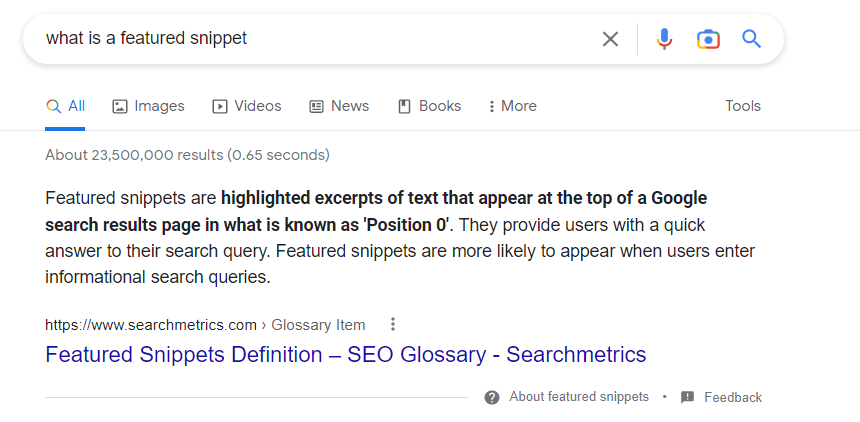
Task: Open the News results tab
Action: point(339,106)
